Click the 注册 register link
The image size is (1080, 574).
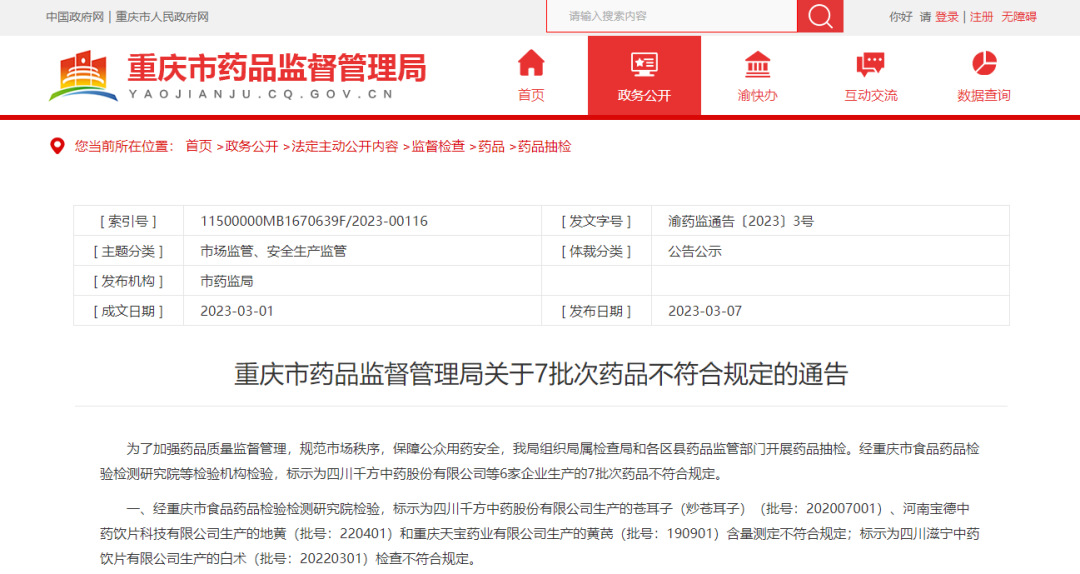982,17
